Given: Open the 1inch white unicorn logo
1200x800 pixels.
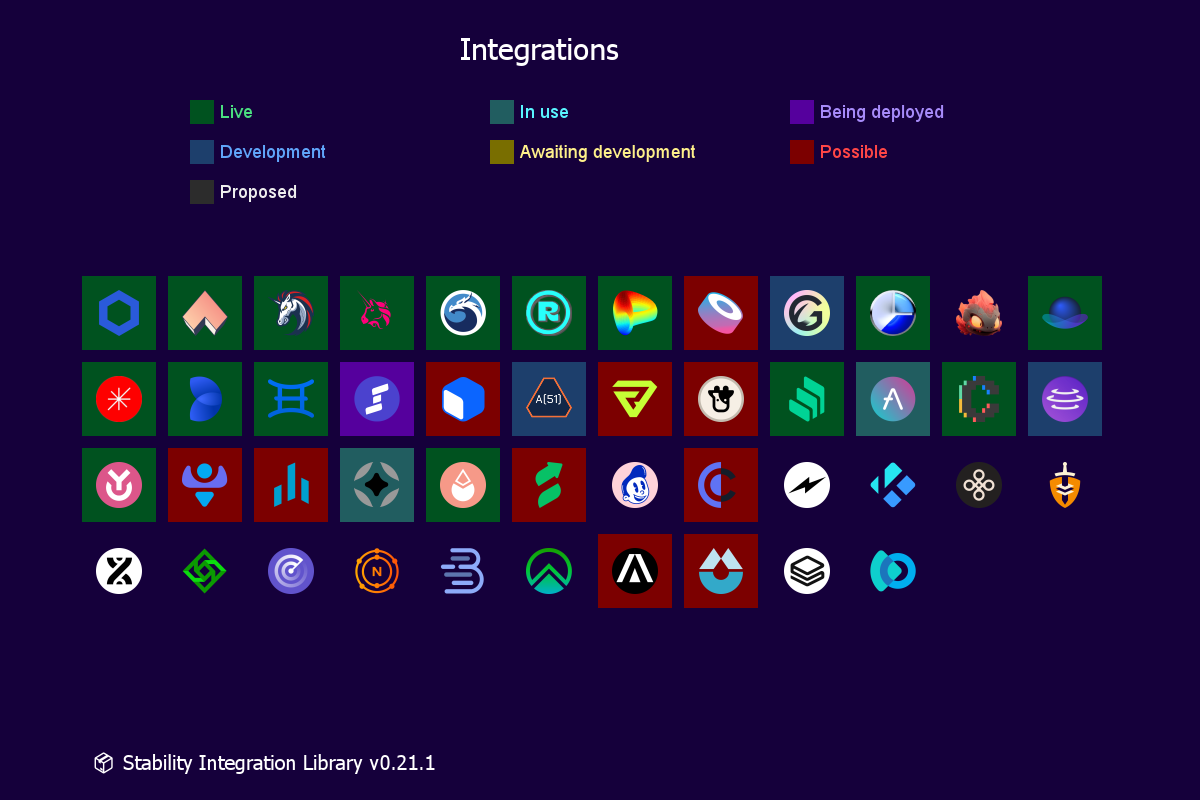Looking at the screenshot, I should (291, 313).
